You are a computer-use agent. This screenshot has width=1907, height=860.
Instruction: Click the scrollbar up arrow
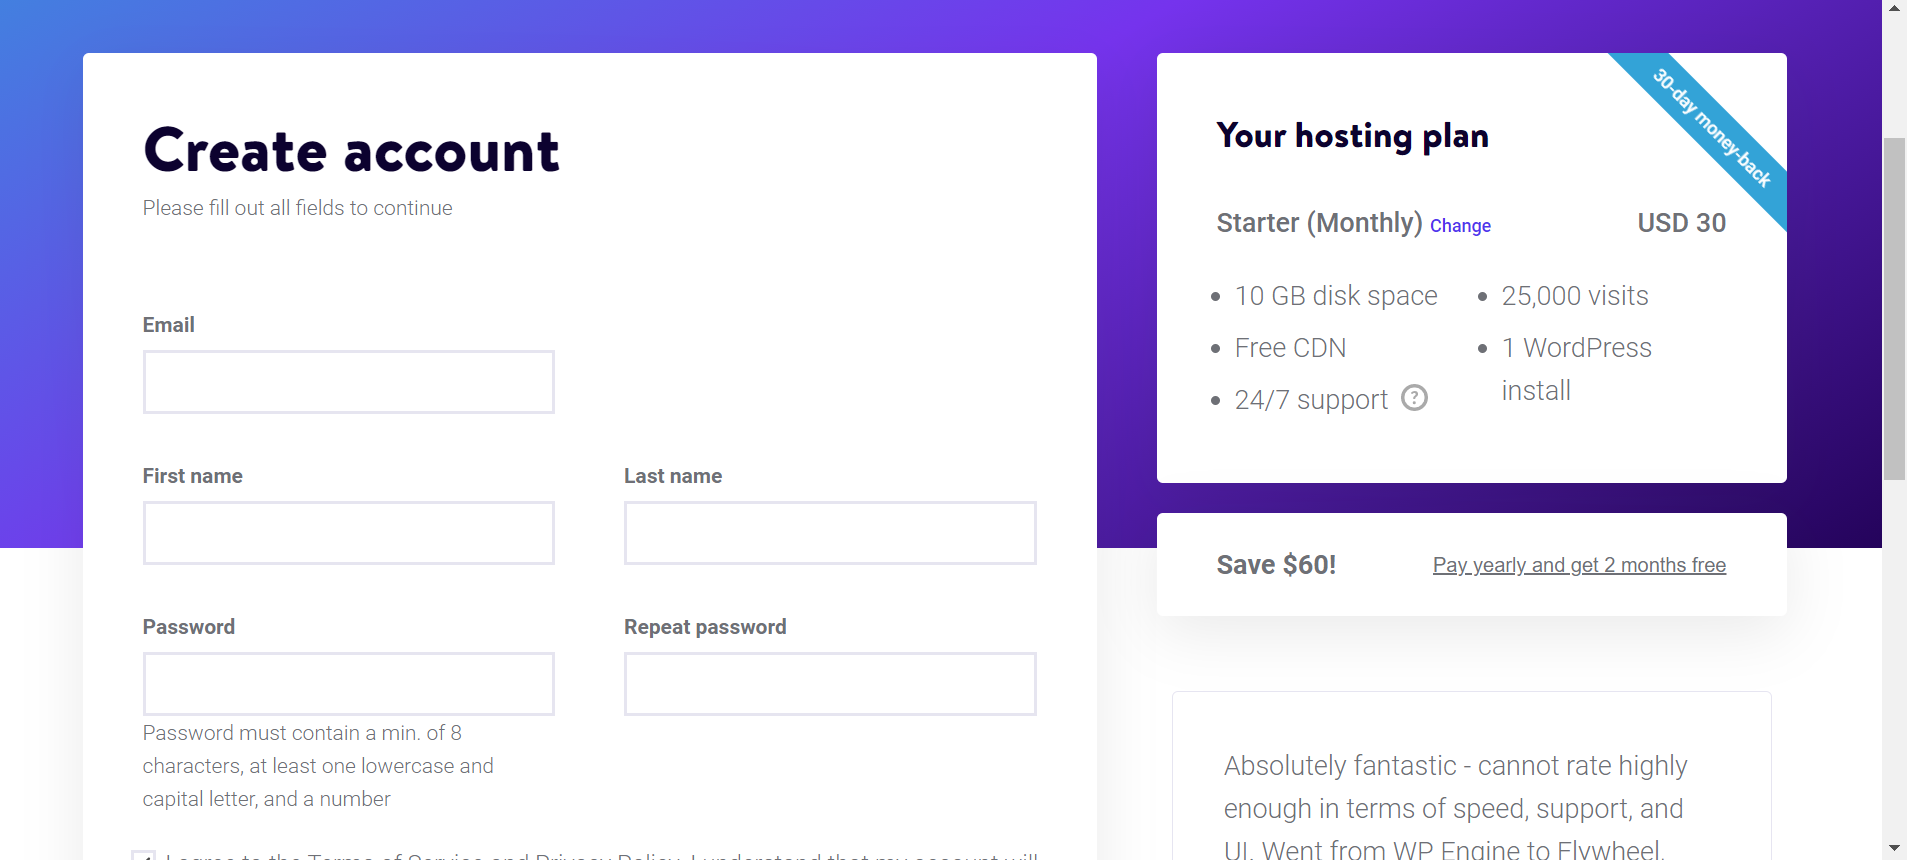tap(1894, 8)
